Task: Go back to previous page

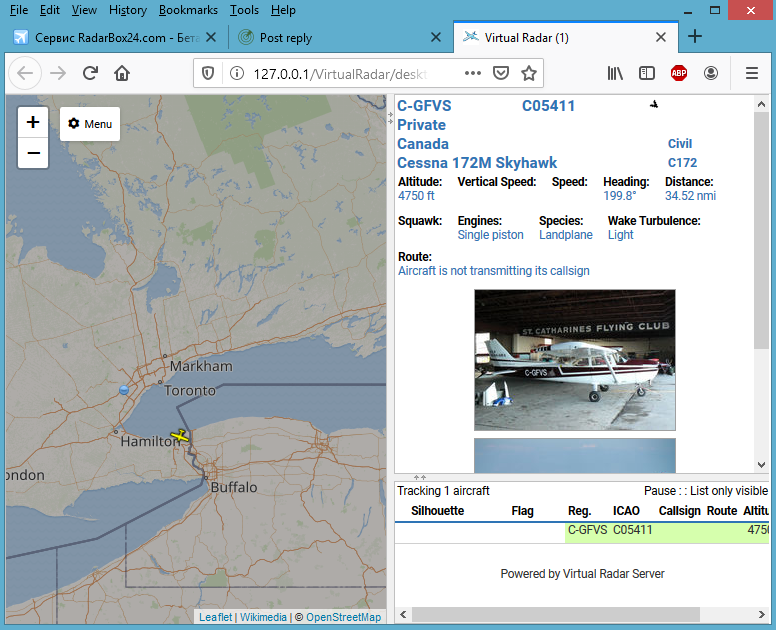Action: [x=25, y=73]
